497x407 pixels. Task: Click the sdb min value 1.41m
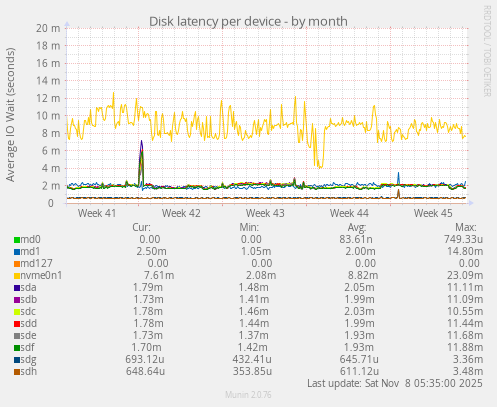pos(254,299)
